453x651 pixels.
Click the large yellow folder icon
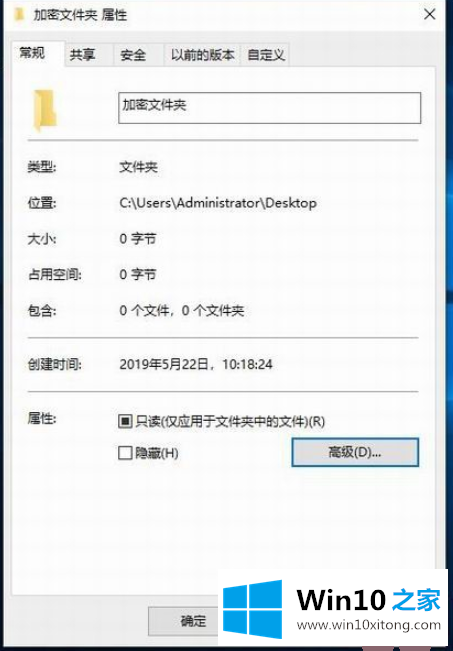click(44, 110)
